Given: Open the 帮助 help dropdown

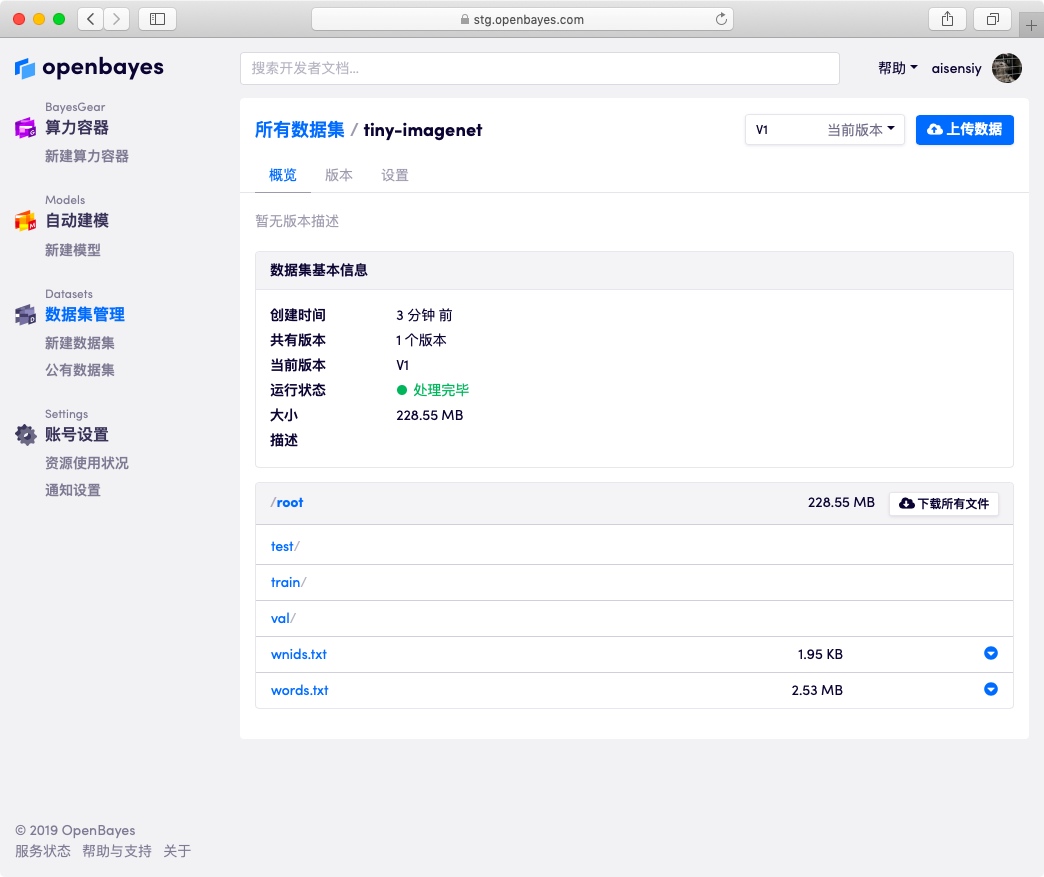Looking at the screenshot, I should coord(898,68).
